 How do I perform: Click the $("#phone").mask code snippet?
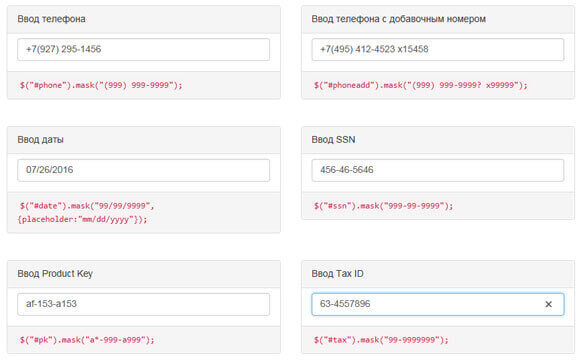(101, 85)
